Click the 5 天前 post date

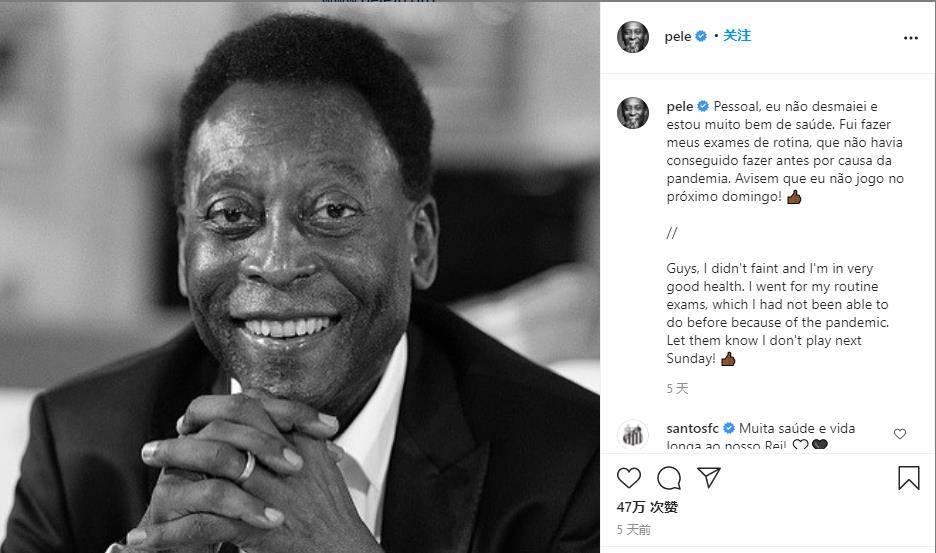coord(634,530)
